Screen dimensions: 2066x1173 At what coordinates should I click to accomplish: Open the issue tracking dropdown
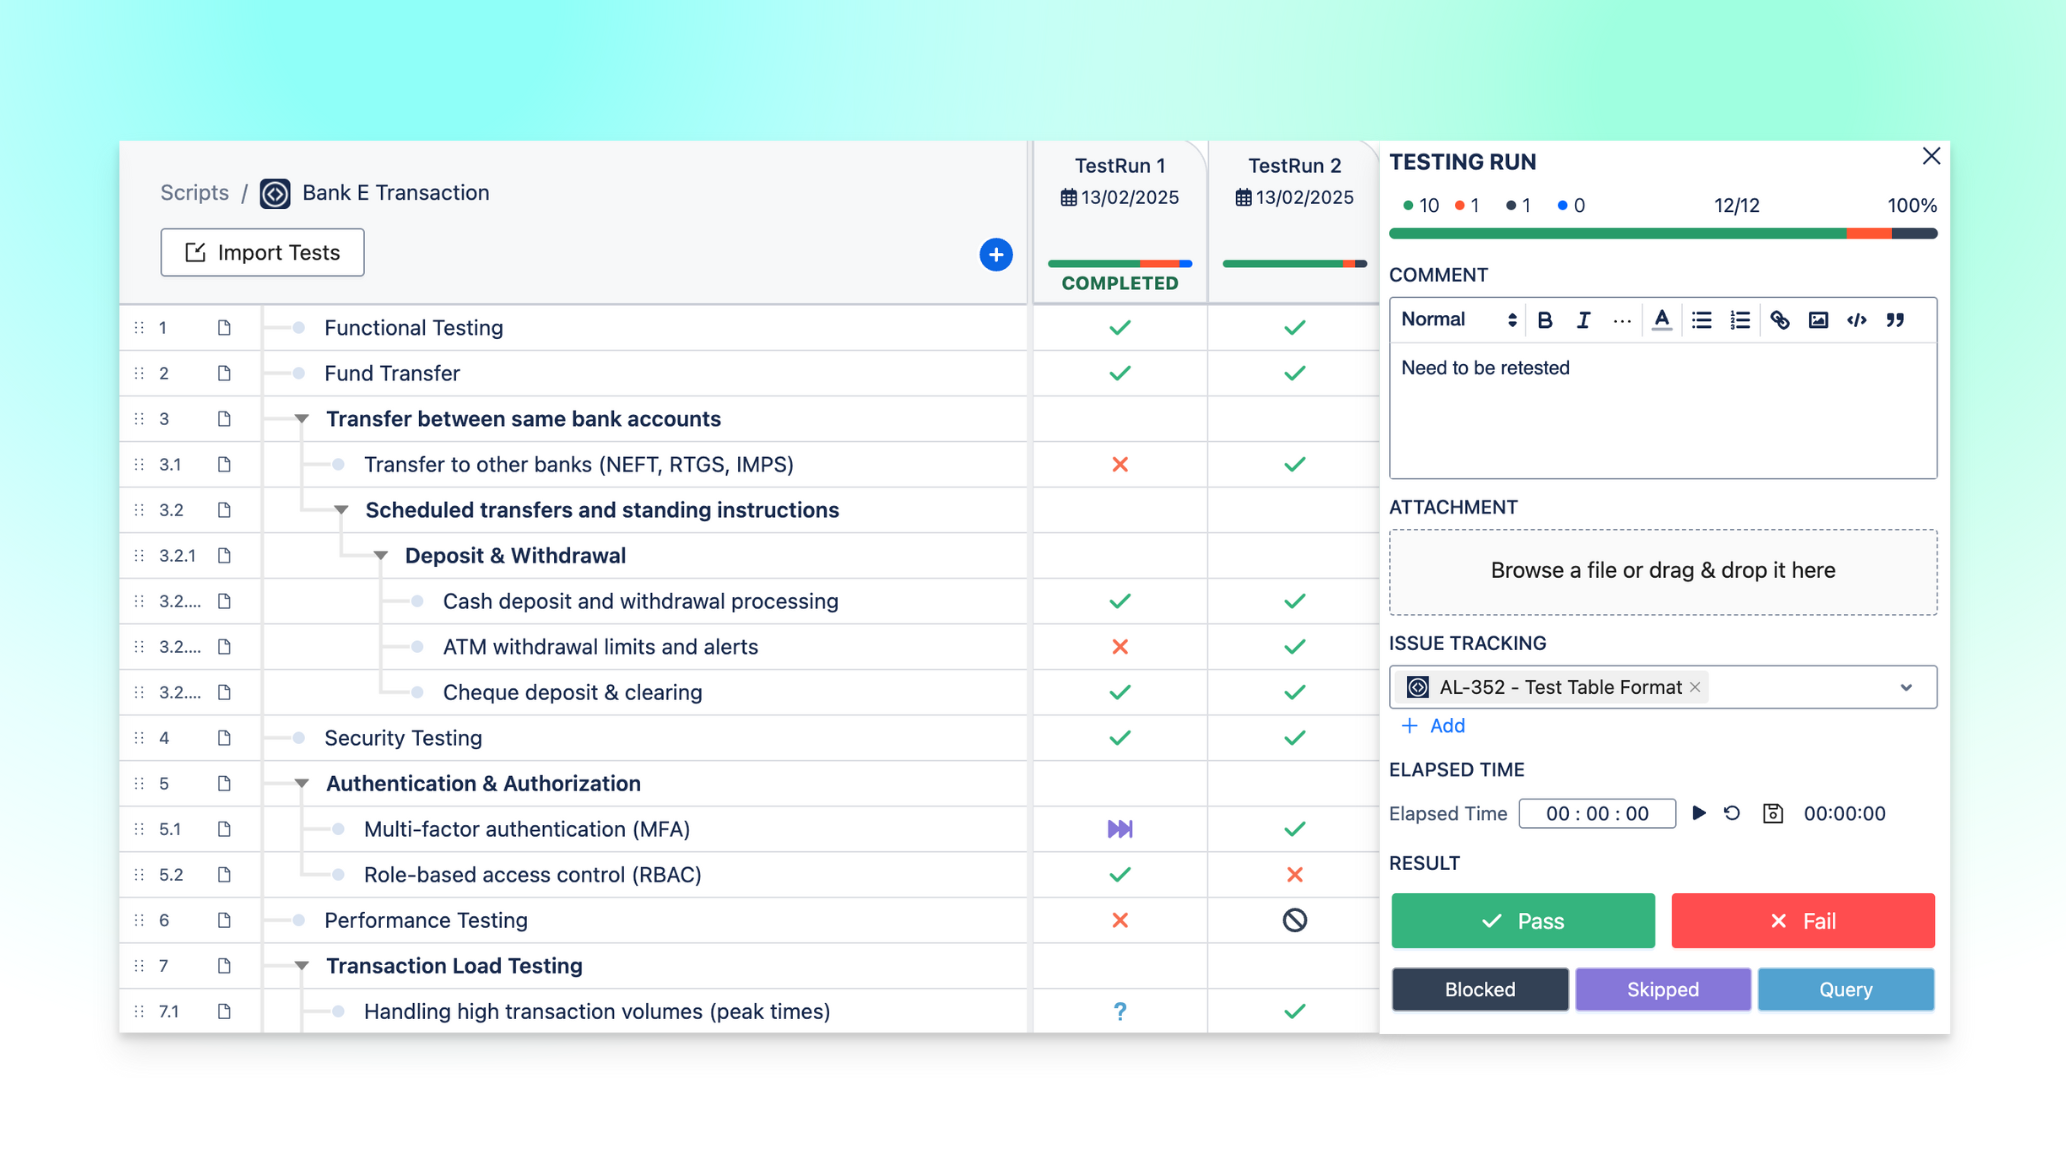(1905, 687)
